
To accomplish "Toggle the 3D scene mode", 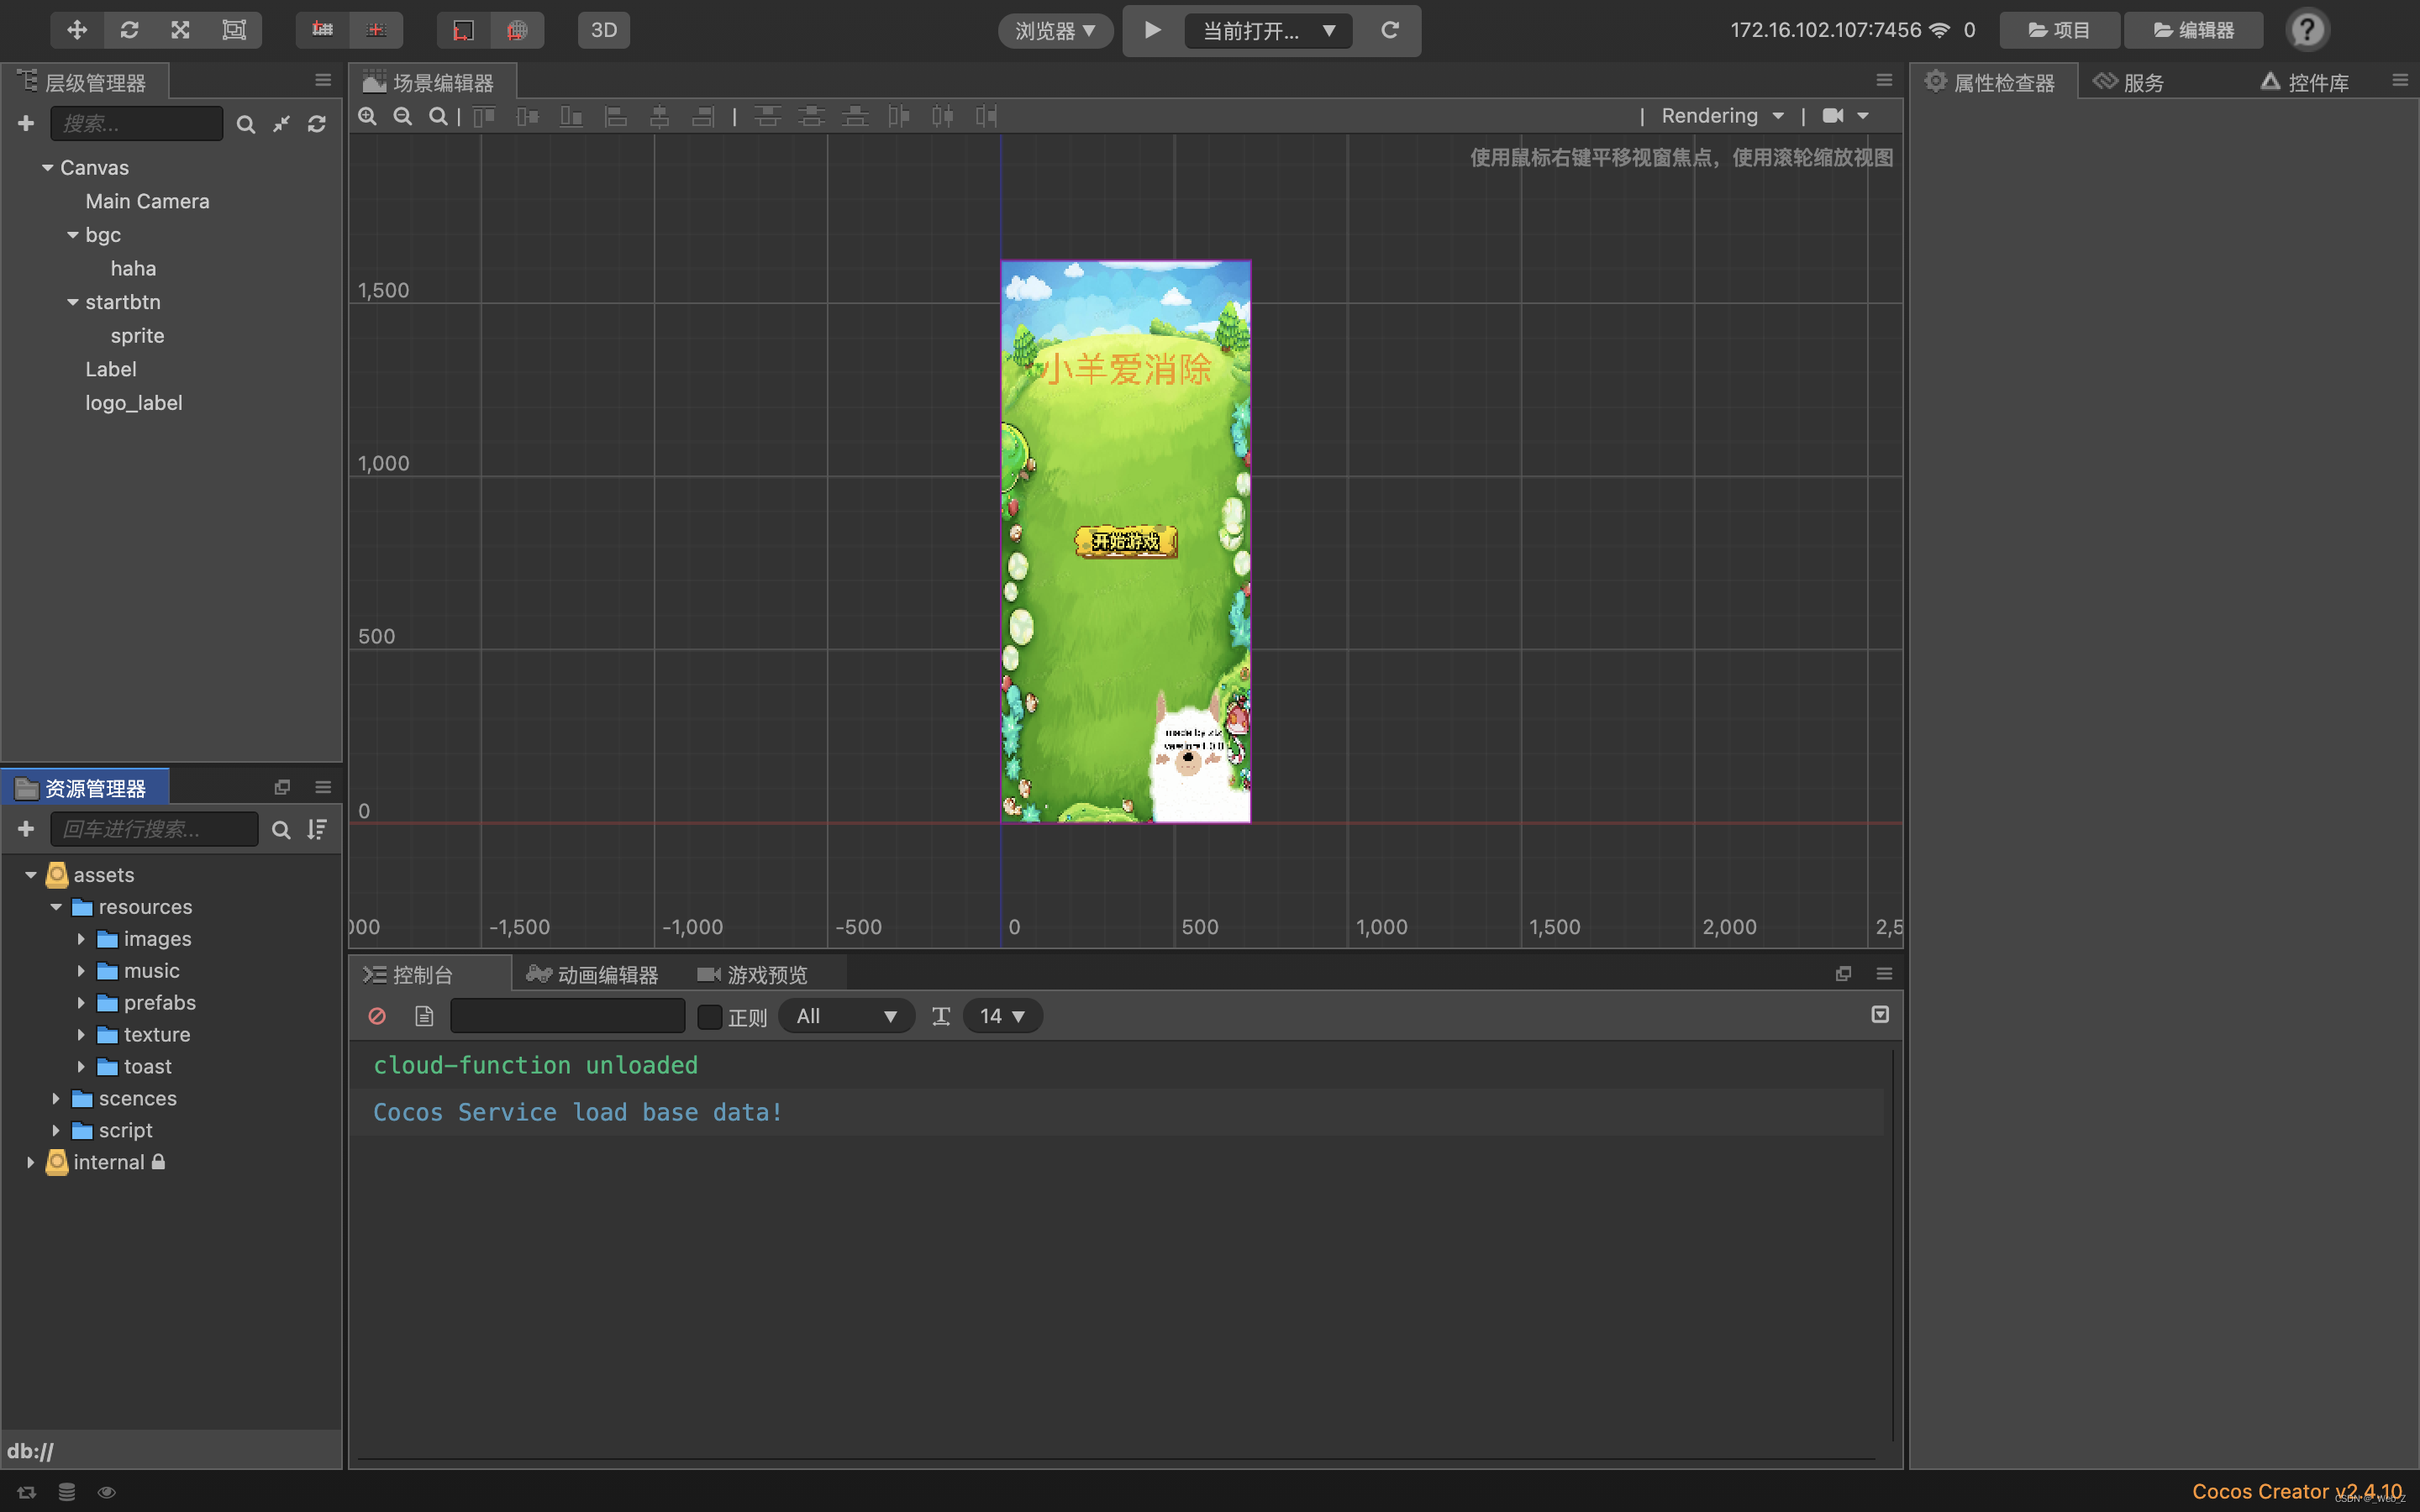I will [x=603, y=30].
